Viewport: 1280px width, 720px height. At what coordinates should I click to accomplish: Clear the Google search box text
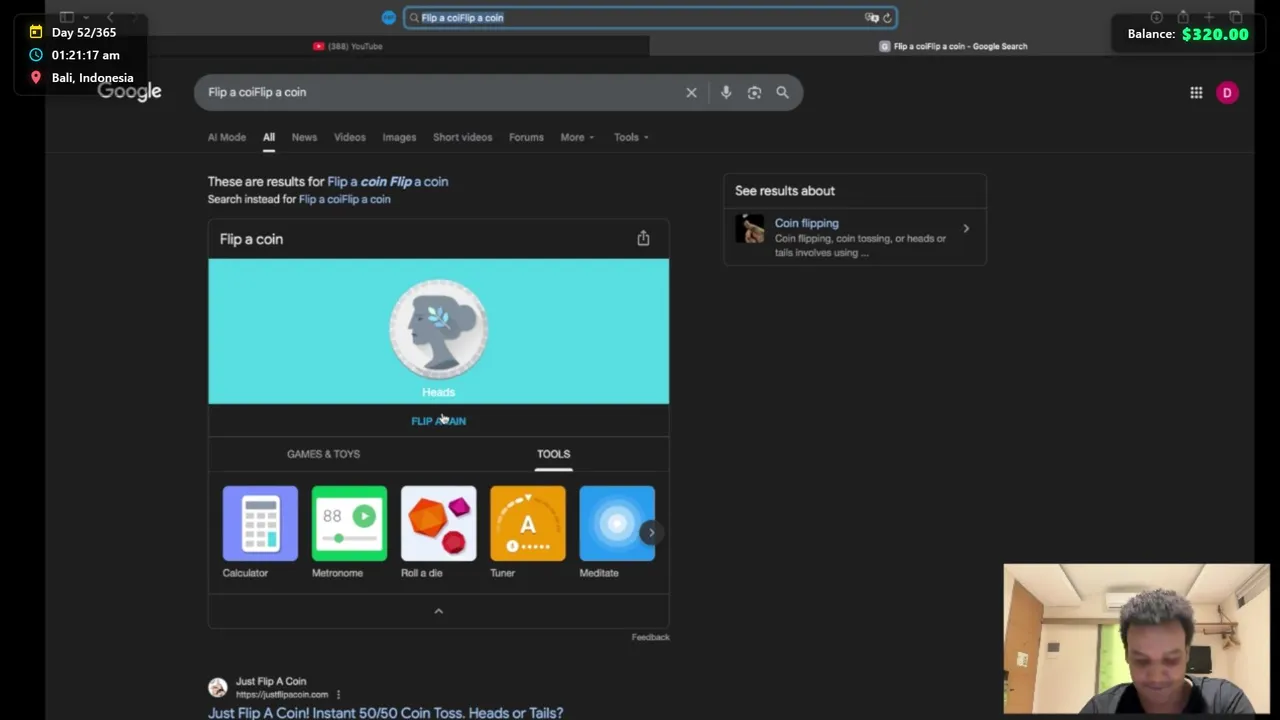click(x=691, y=92)
